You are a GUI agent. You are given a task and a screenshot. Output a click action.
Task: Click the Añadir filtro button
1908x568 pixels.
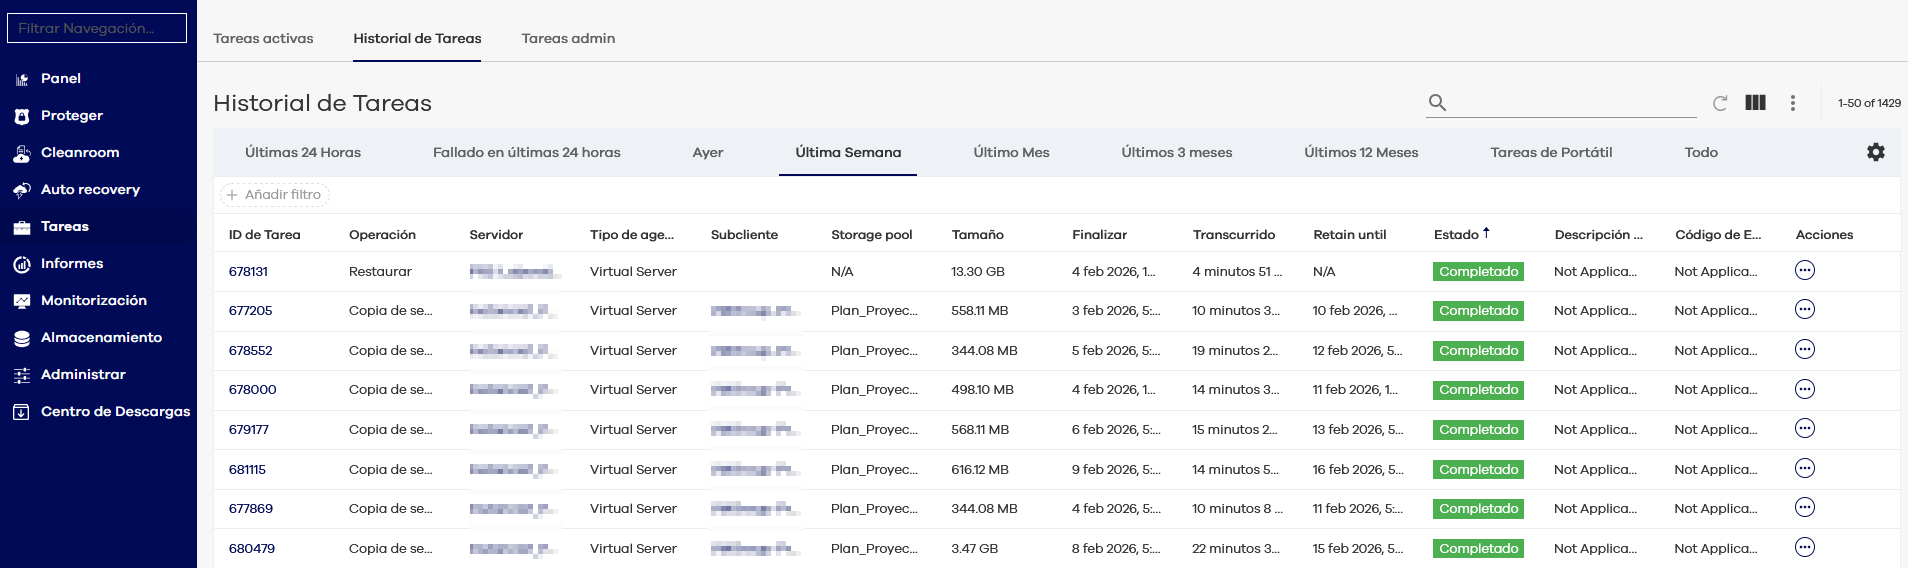pos(275,195)
